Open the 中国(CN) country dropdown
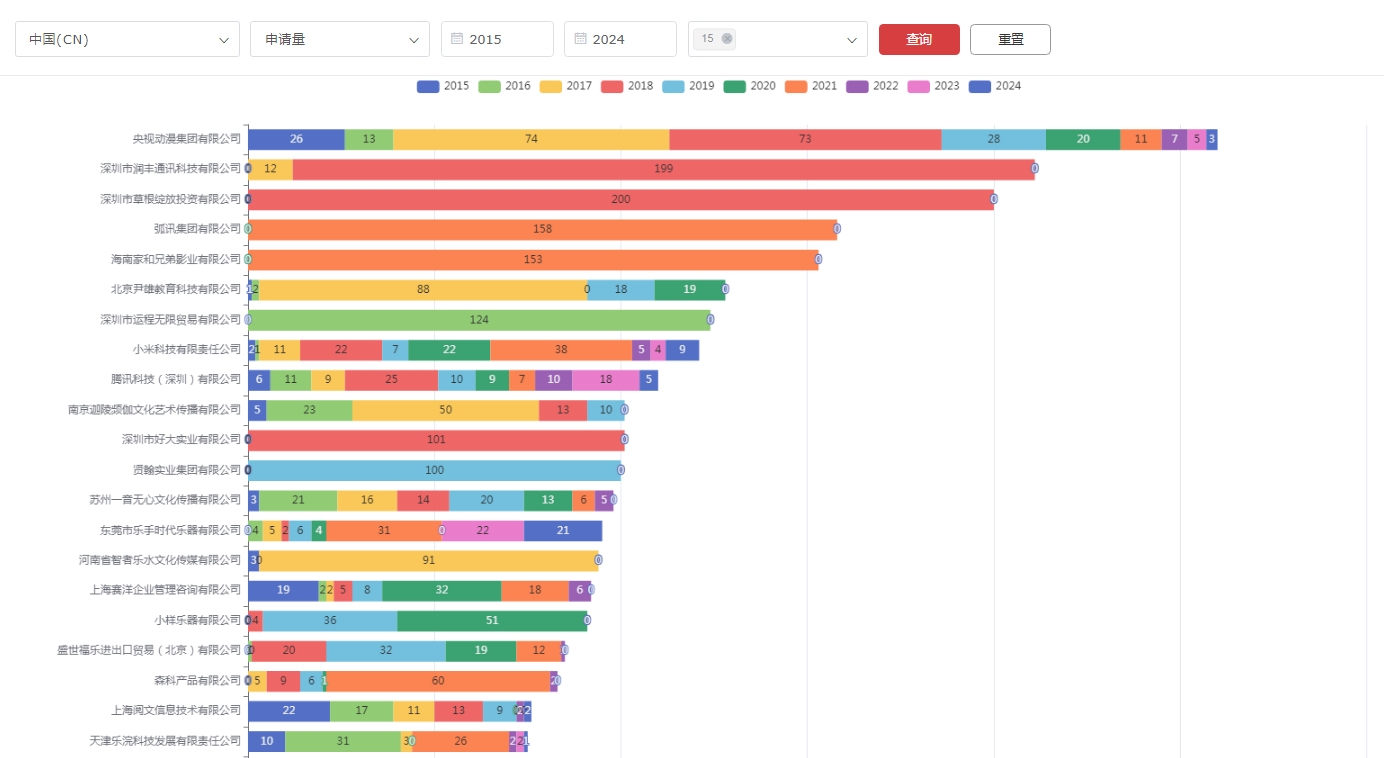The image size is (1384, 758). [x=127, y=39]
